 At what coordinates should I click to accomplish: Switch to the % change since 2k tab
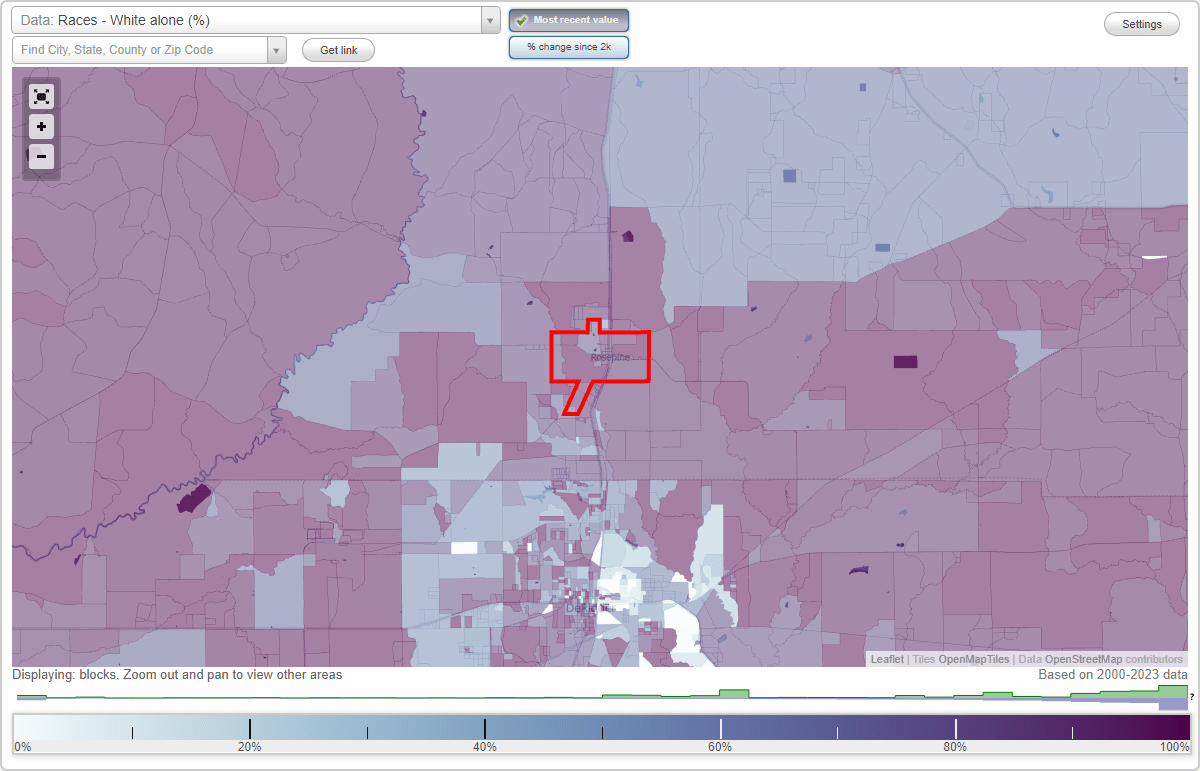(x=568, y=46)
